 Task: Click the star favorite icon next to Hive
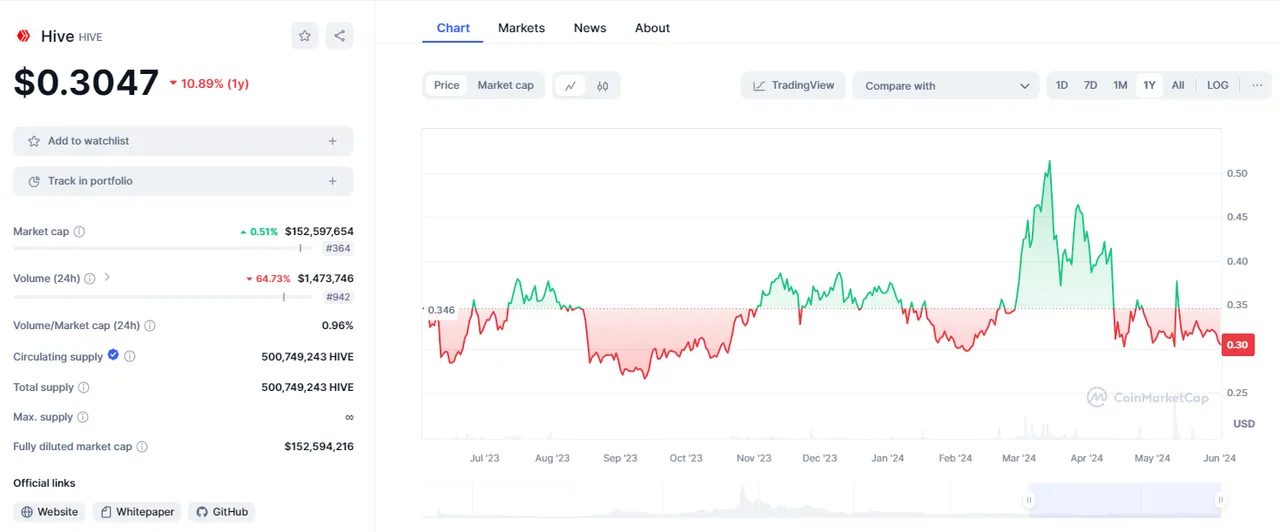[305, 36]
